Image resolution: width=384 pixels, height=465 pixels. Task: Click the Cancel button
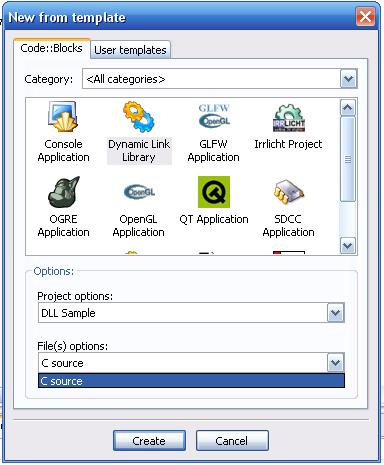click(x=232, y=441)
